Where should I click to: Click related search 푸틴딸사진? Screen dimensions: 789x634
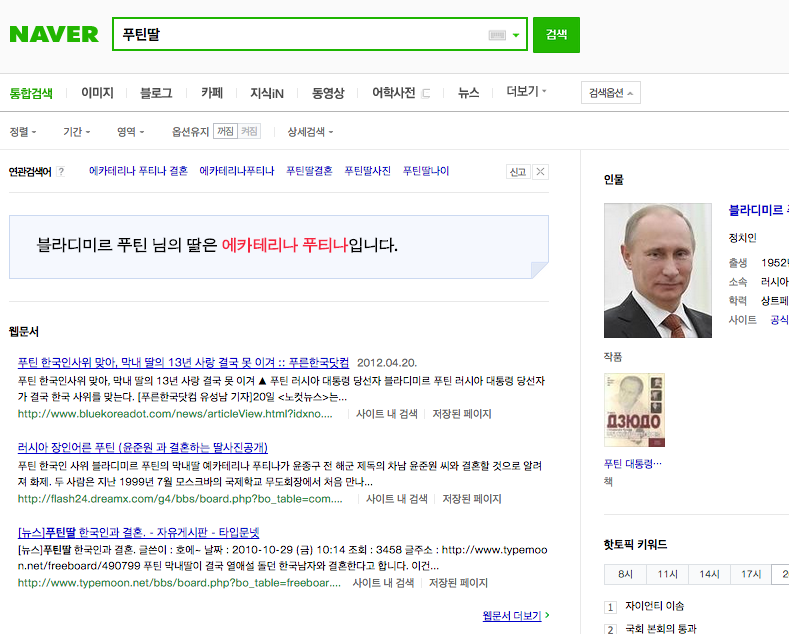pyautogui.click(x=367, y=171)
